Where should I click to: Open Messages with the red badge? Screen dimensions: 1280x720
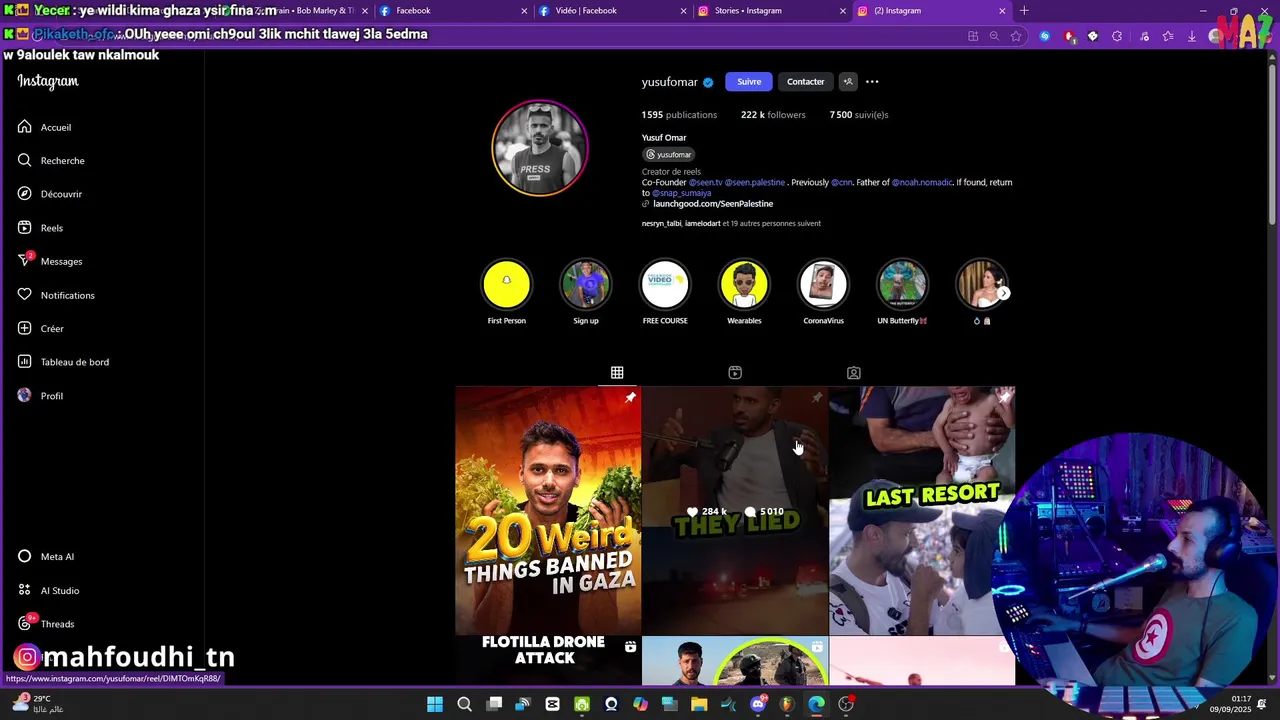click(x=49, y=261)
